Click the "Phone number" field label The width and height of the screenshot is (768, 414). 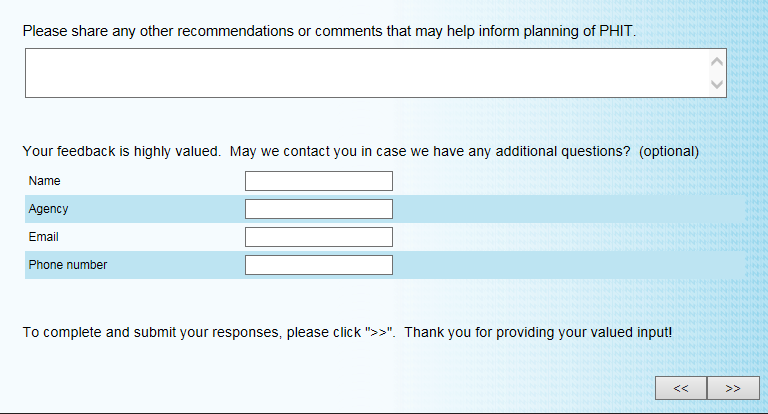tap(68, 265)
